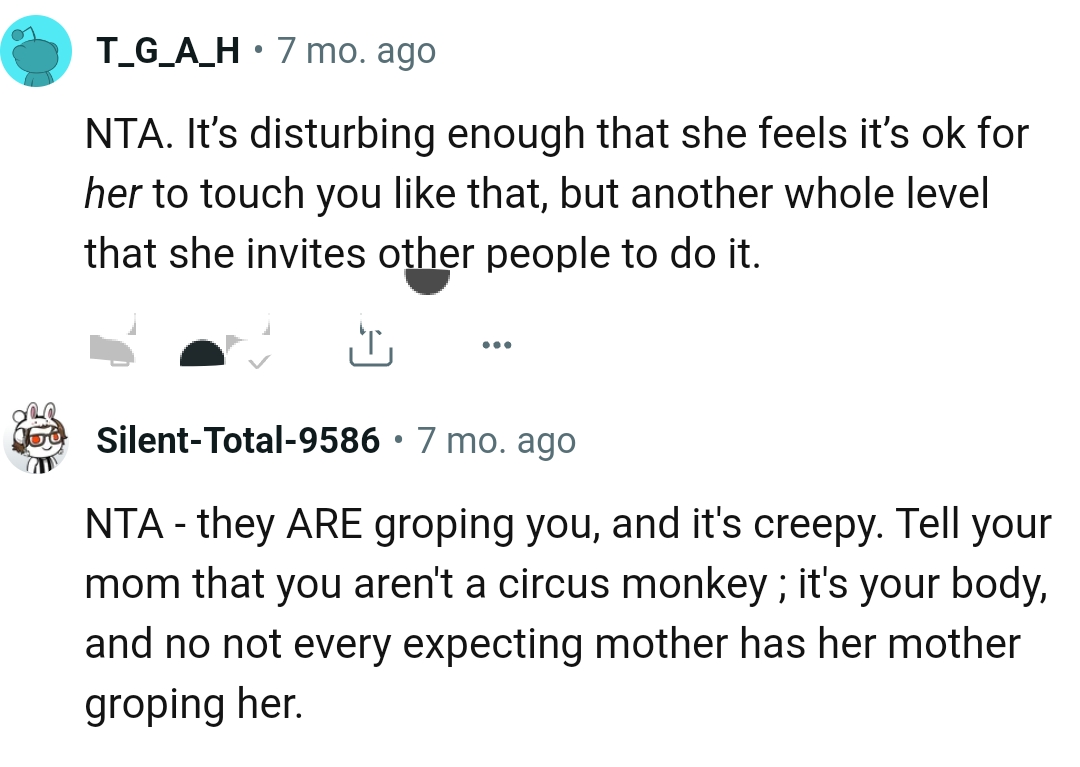The image size is (1080, 767).
Task: Un-highlight the filled vote button
Action: point(200,350)
